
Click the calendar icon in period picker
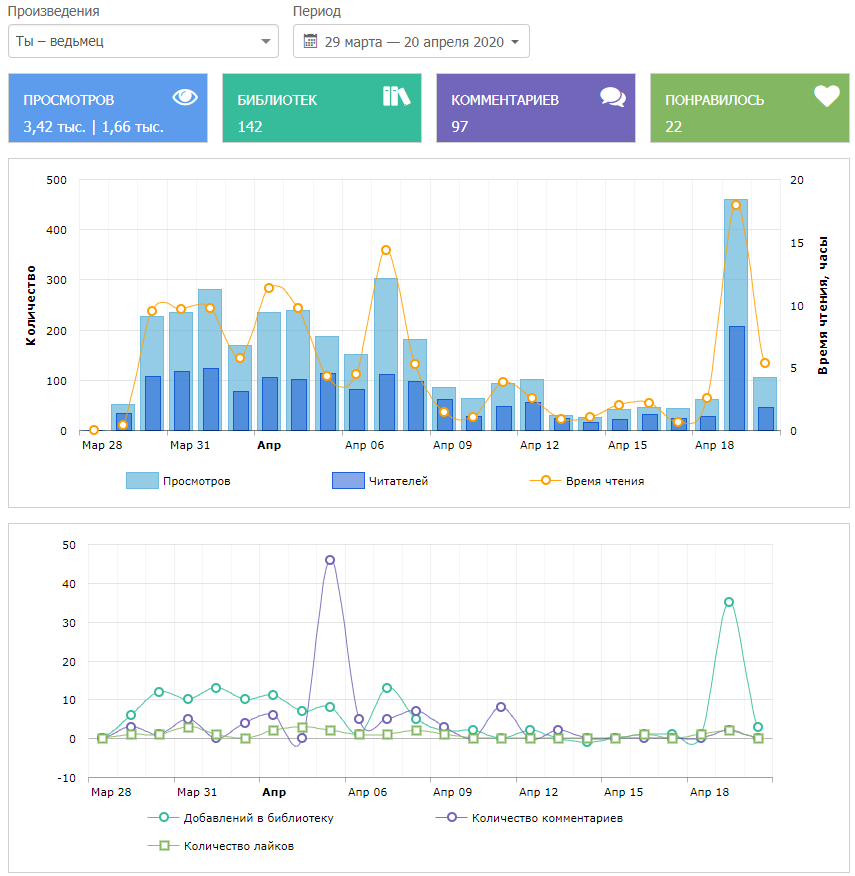pyautogui.click(x=310, y=42)
